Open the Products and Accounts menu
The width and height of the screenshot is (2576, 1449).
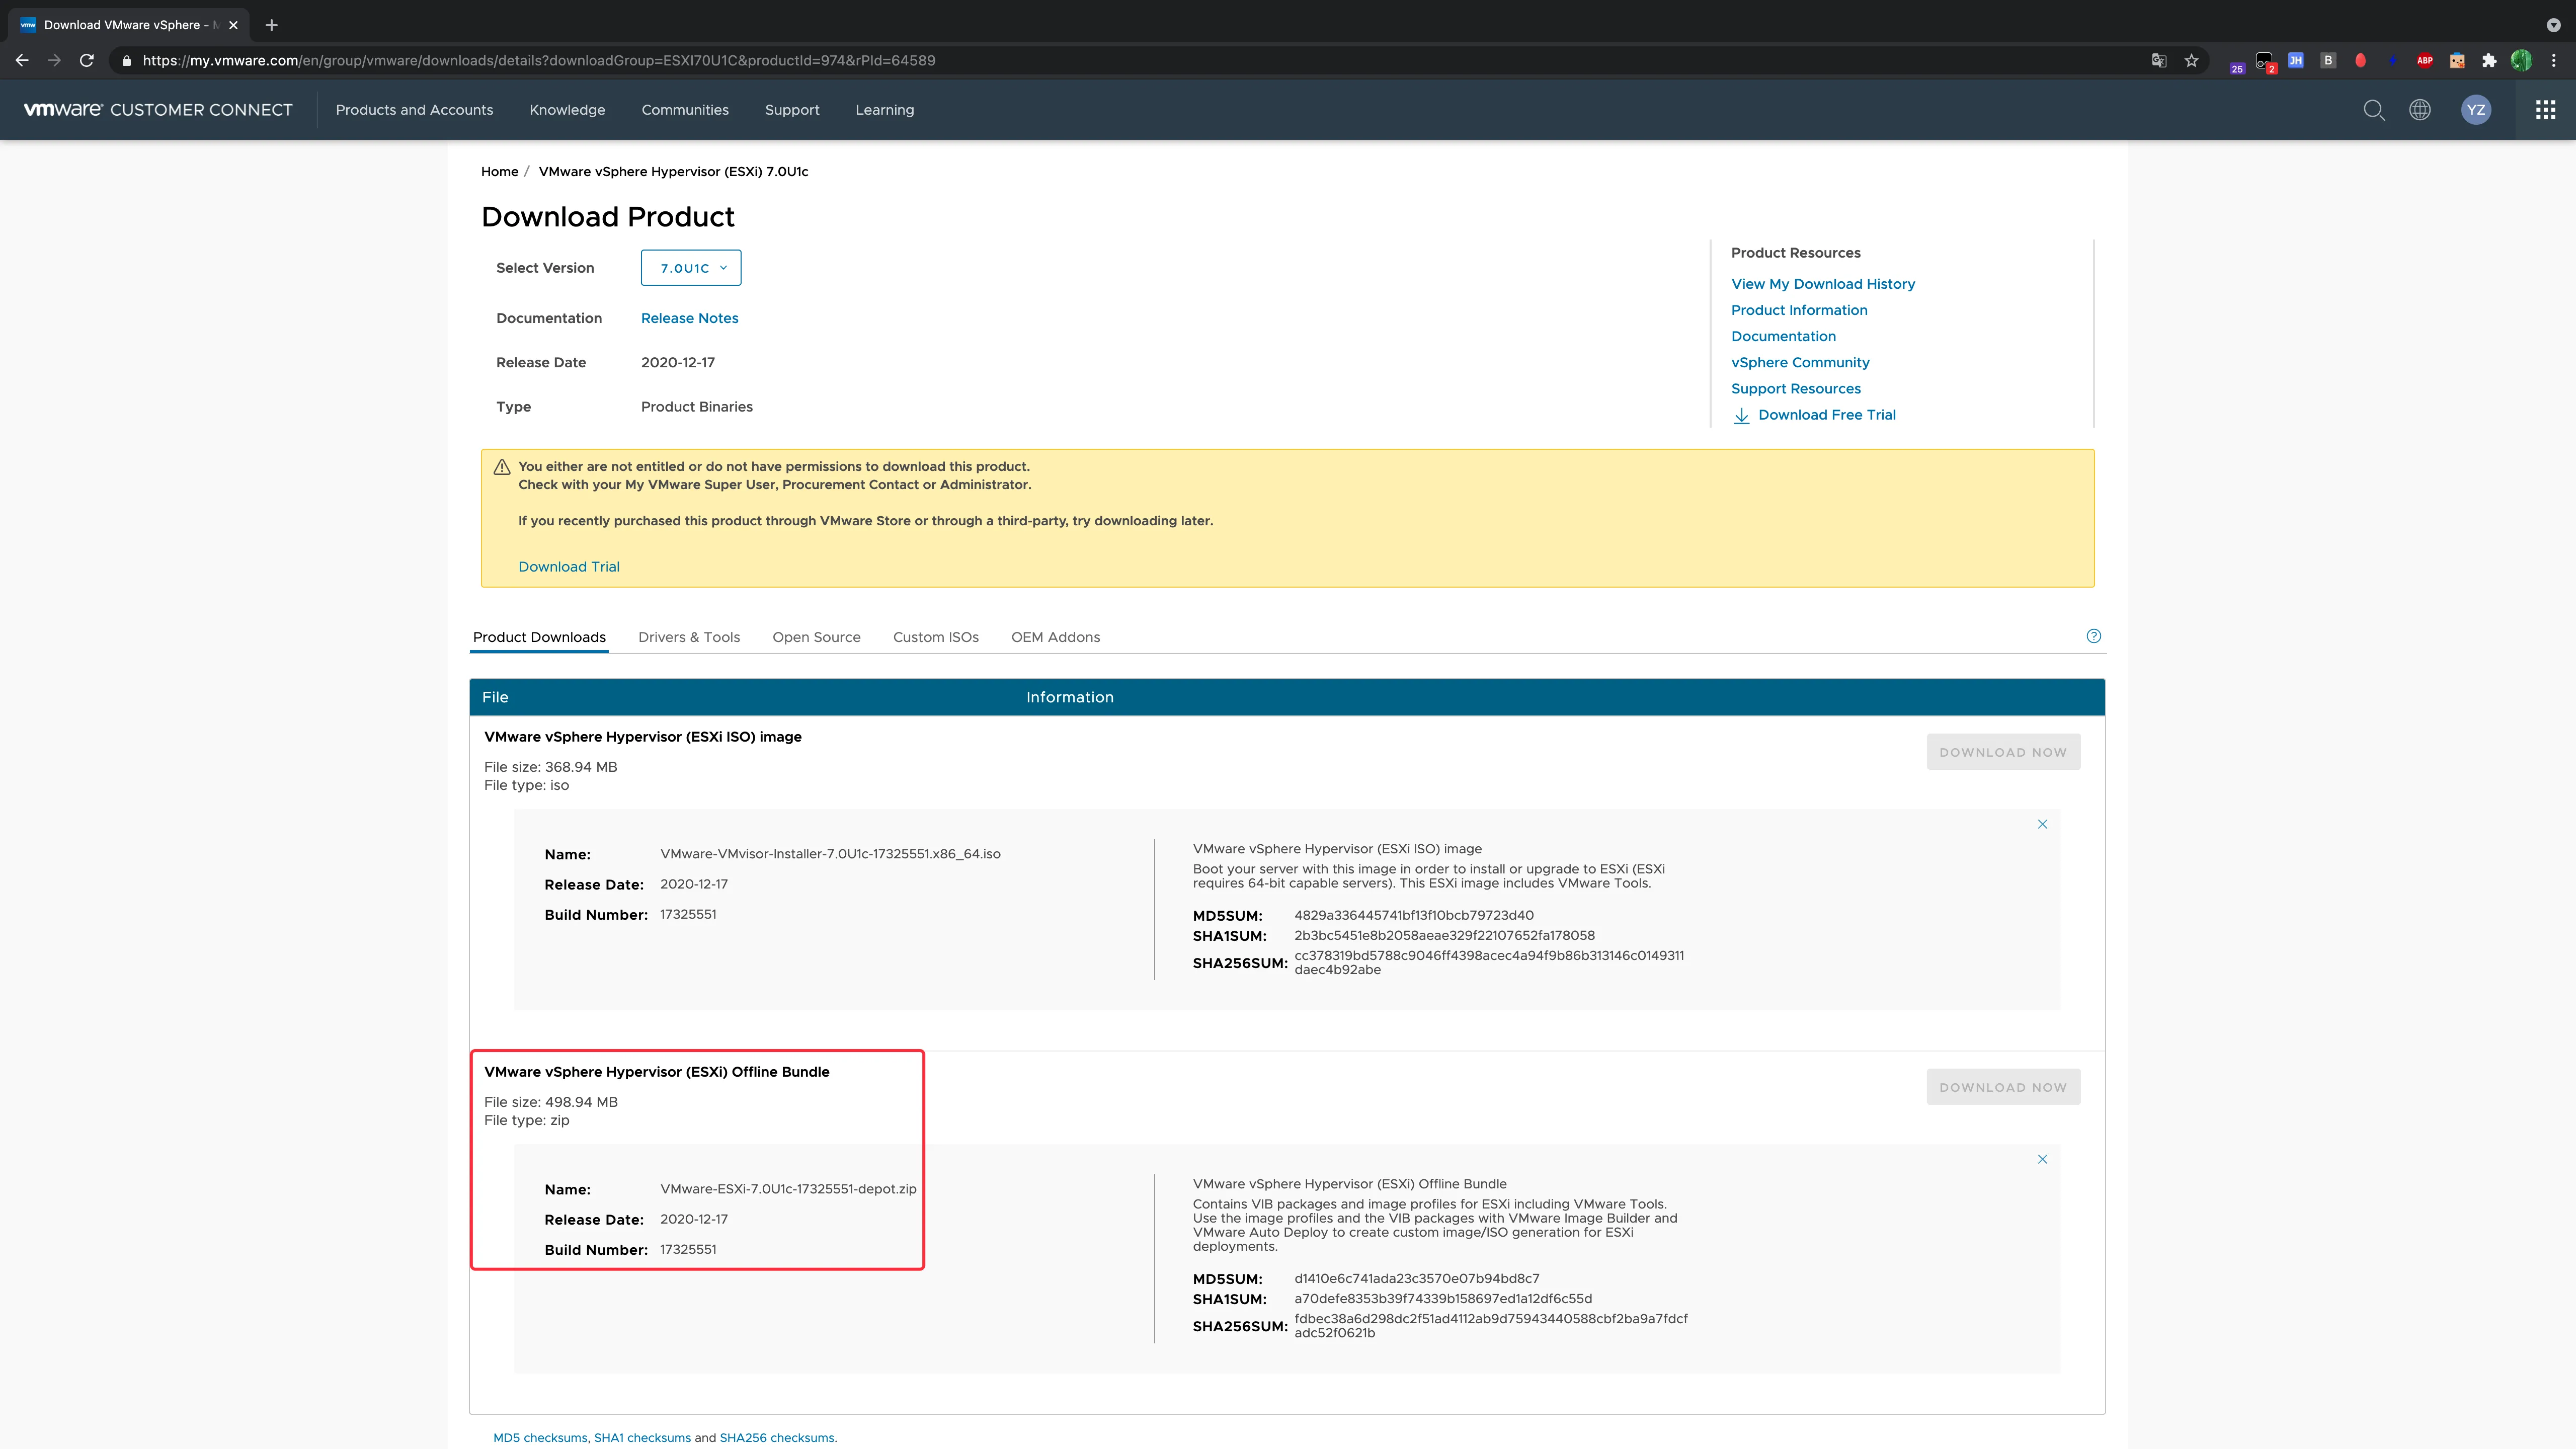[x=414, y=110]
